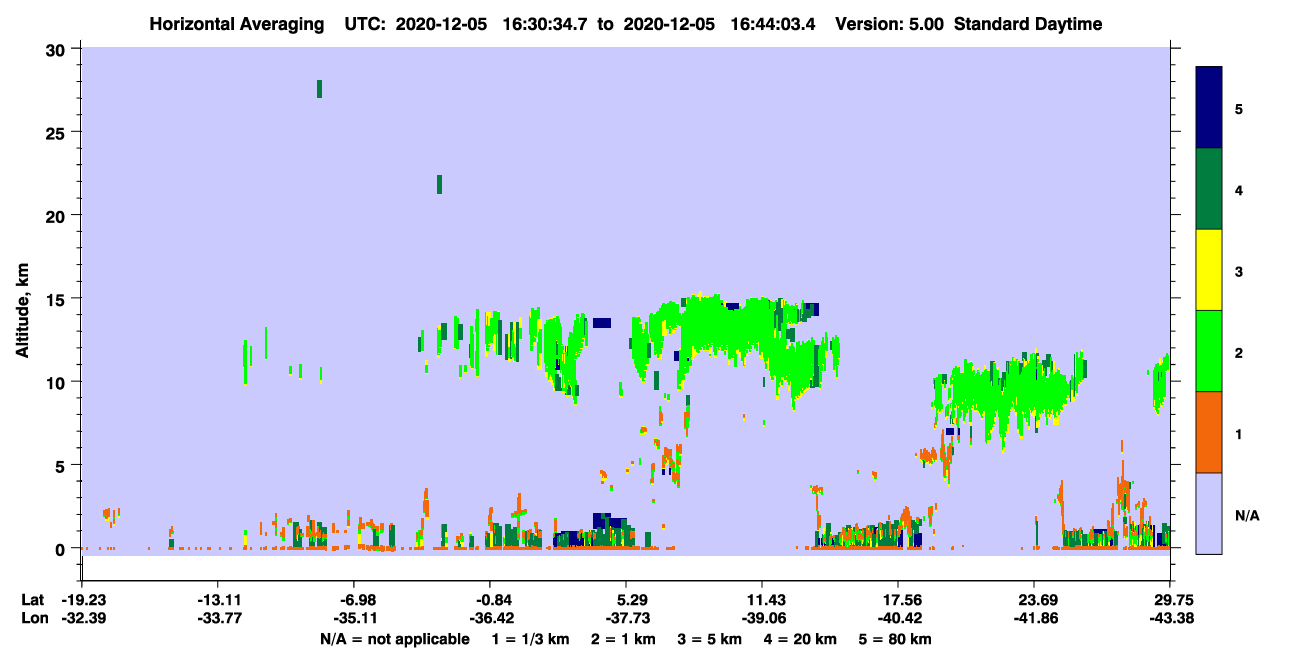Screen dimensions: 1300x667
Task: Click the altitude tick label '25'
Action: (x=58, y=132)
